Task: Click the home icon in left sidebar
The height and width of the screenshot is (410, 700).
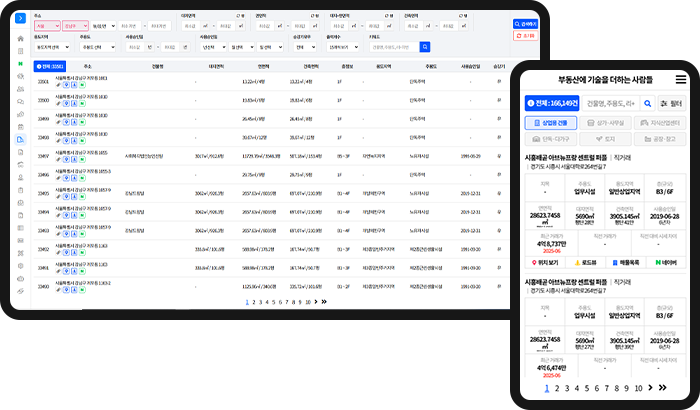Action: click(x=21, y=38)
